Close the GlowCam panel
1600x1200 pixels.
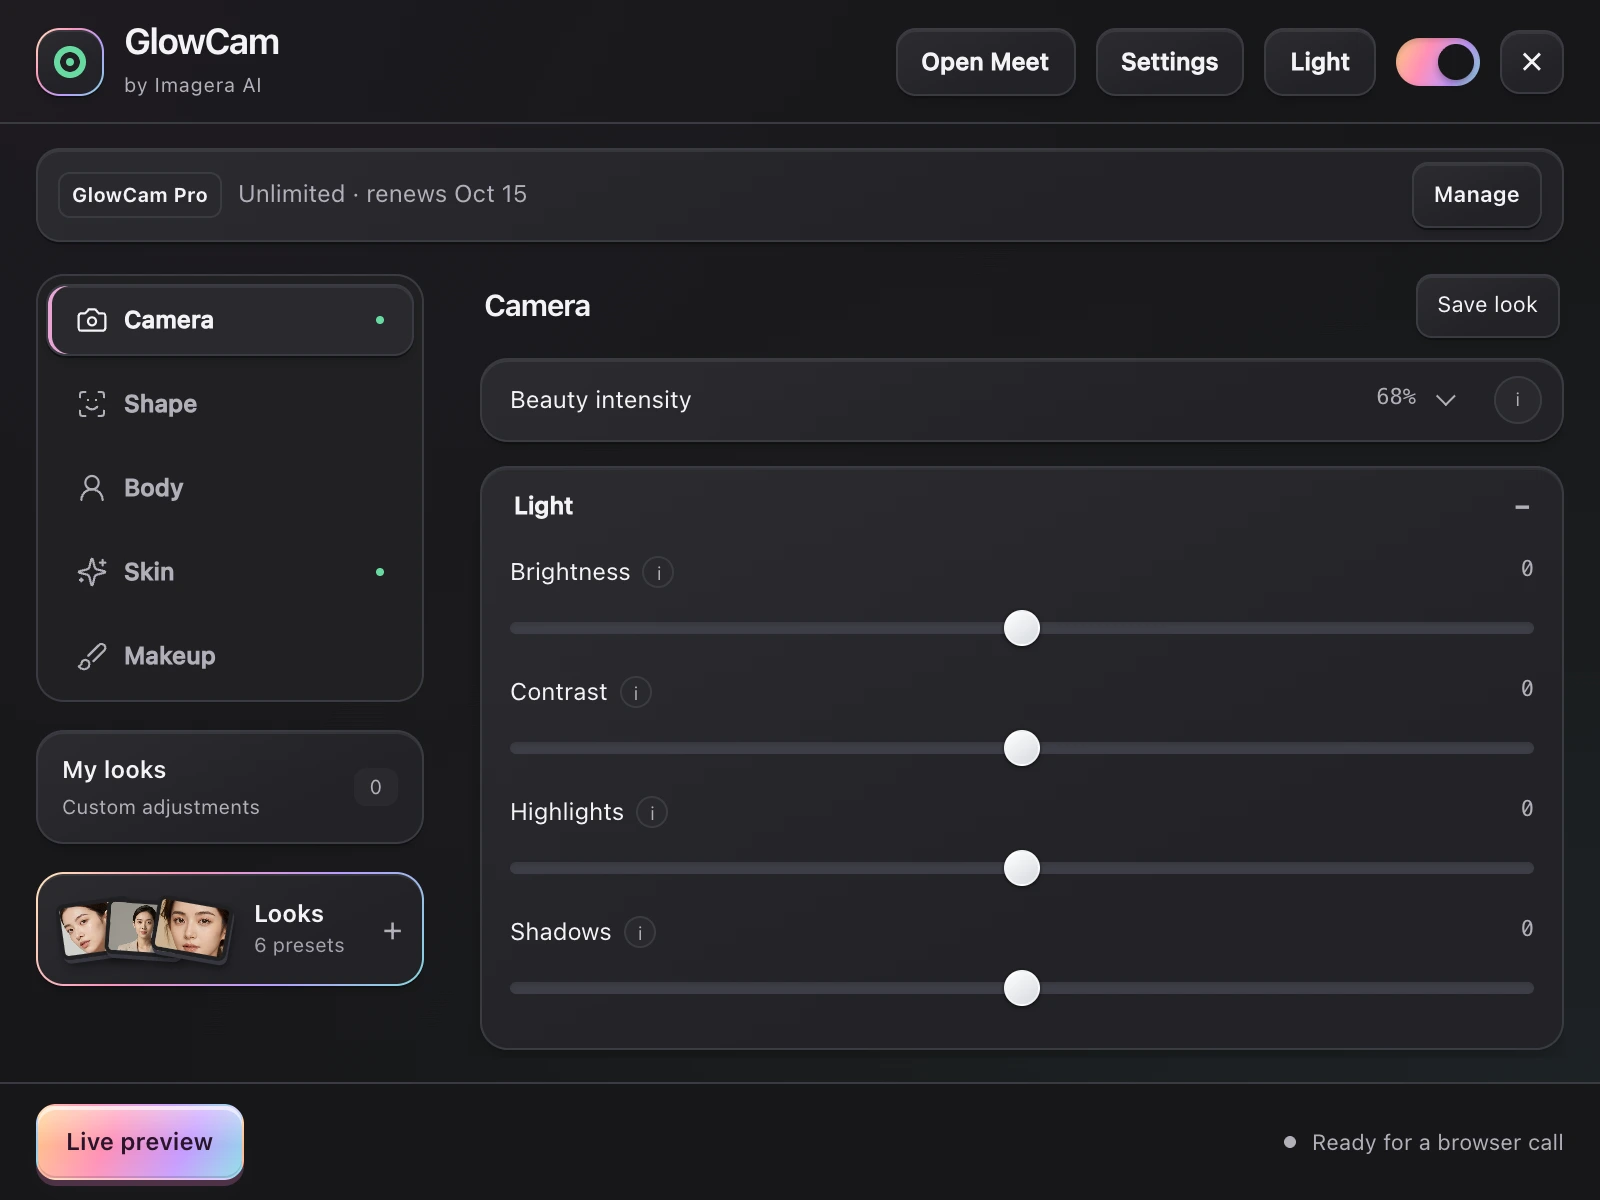[1531, 62]
